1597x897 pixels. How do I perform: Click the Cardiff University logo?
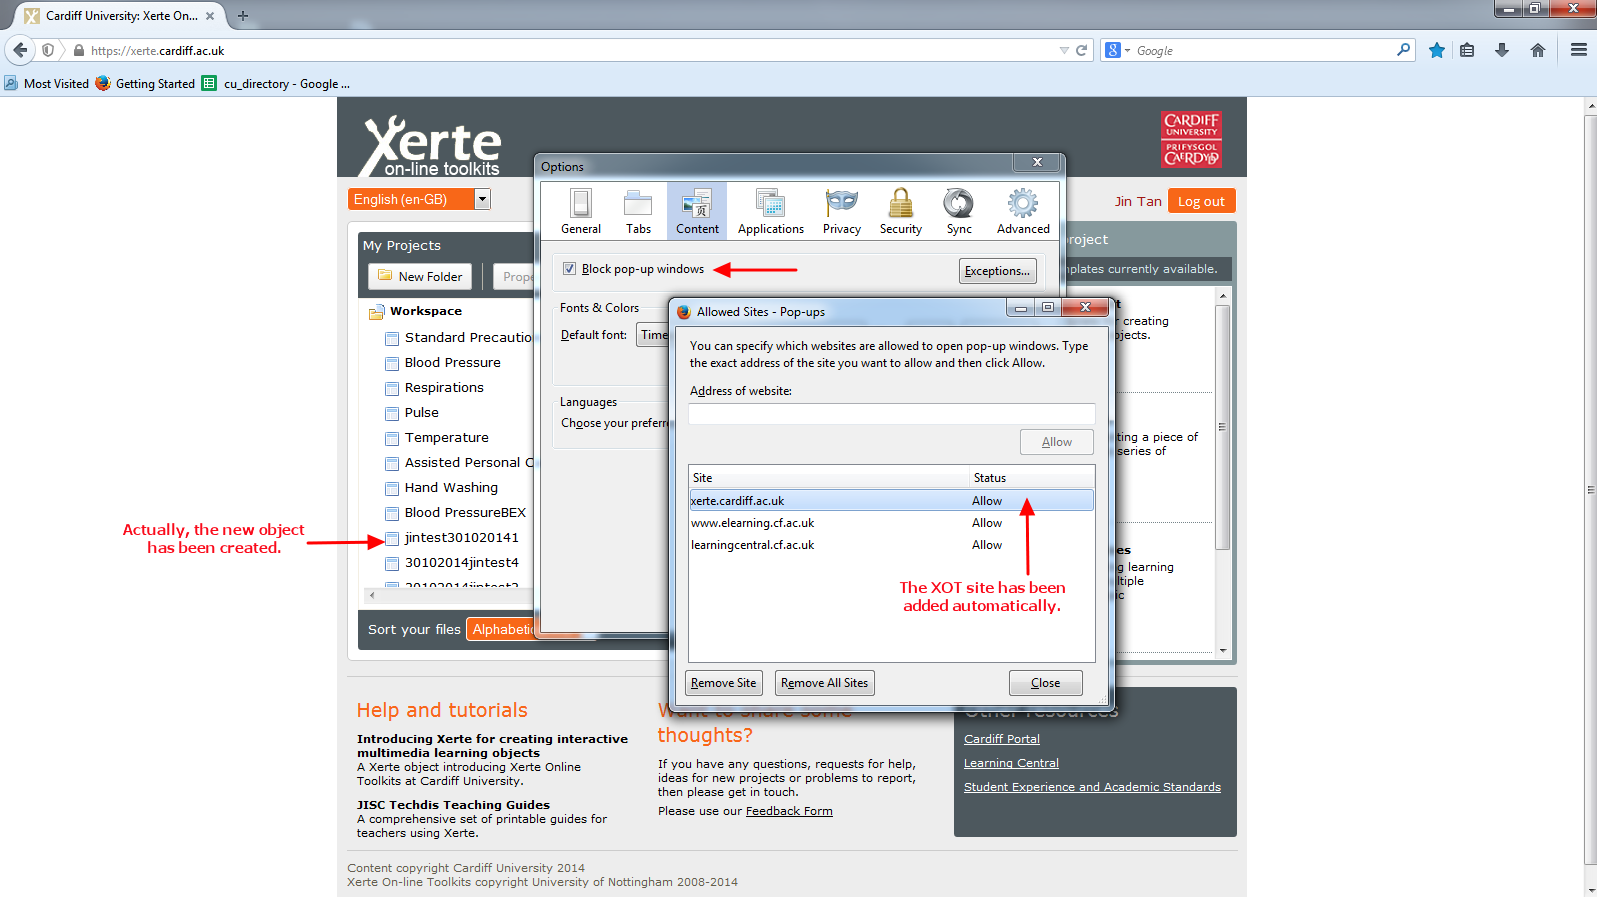[x=1191, y=139]
